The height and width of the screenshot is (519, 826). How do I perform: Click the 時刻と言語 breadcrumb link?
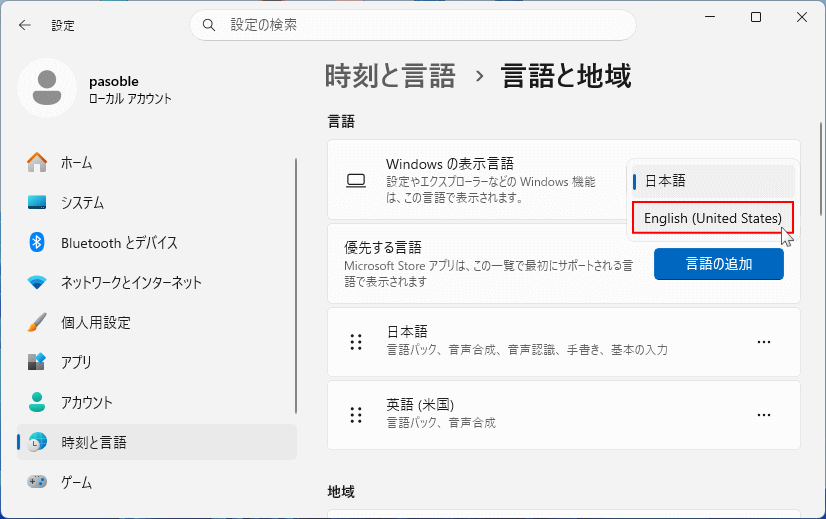click(390, 76)
